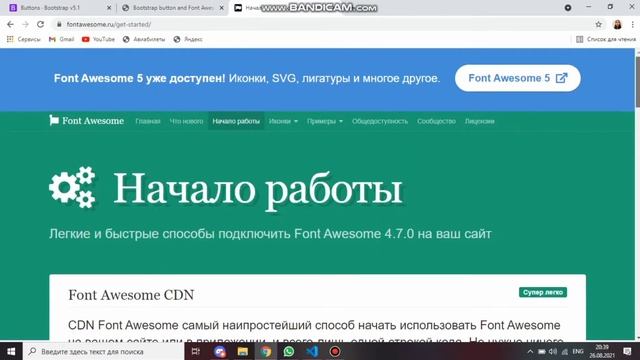Close the Buttons Bootstrap tab

click(109, 8)
